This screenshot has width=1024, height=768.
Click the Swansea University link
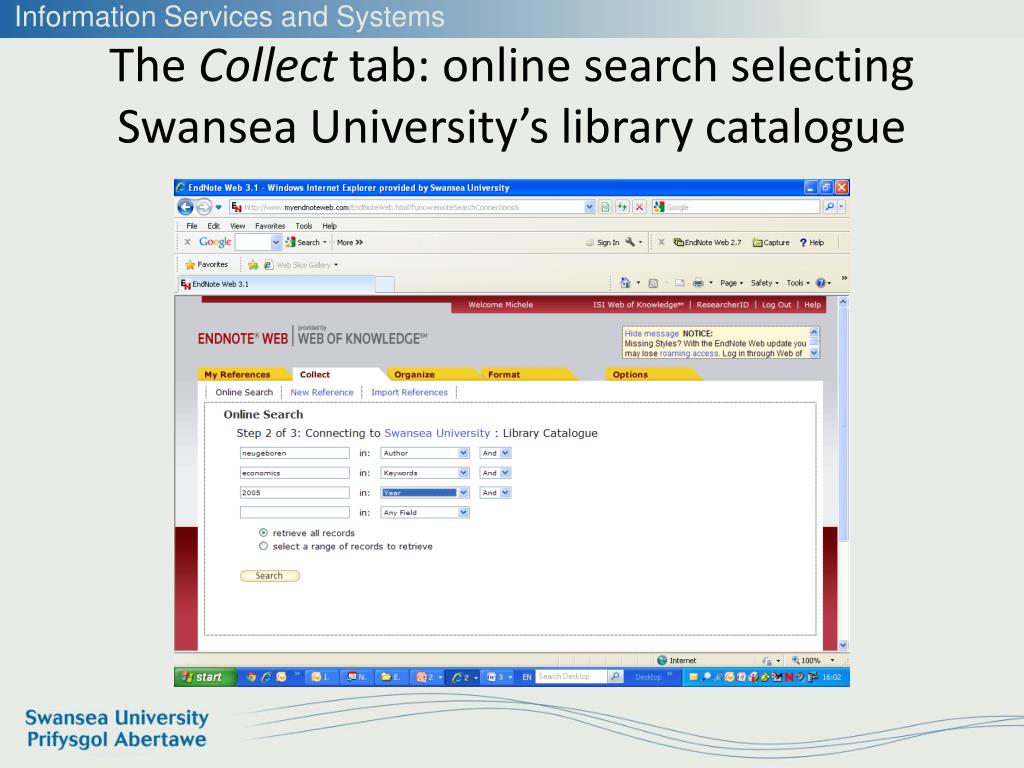[x=437, y=433]
